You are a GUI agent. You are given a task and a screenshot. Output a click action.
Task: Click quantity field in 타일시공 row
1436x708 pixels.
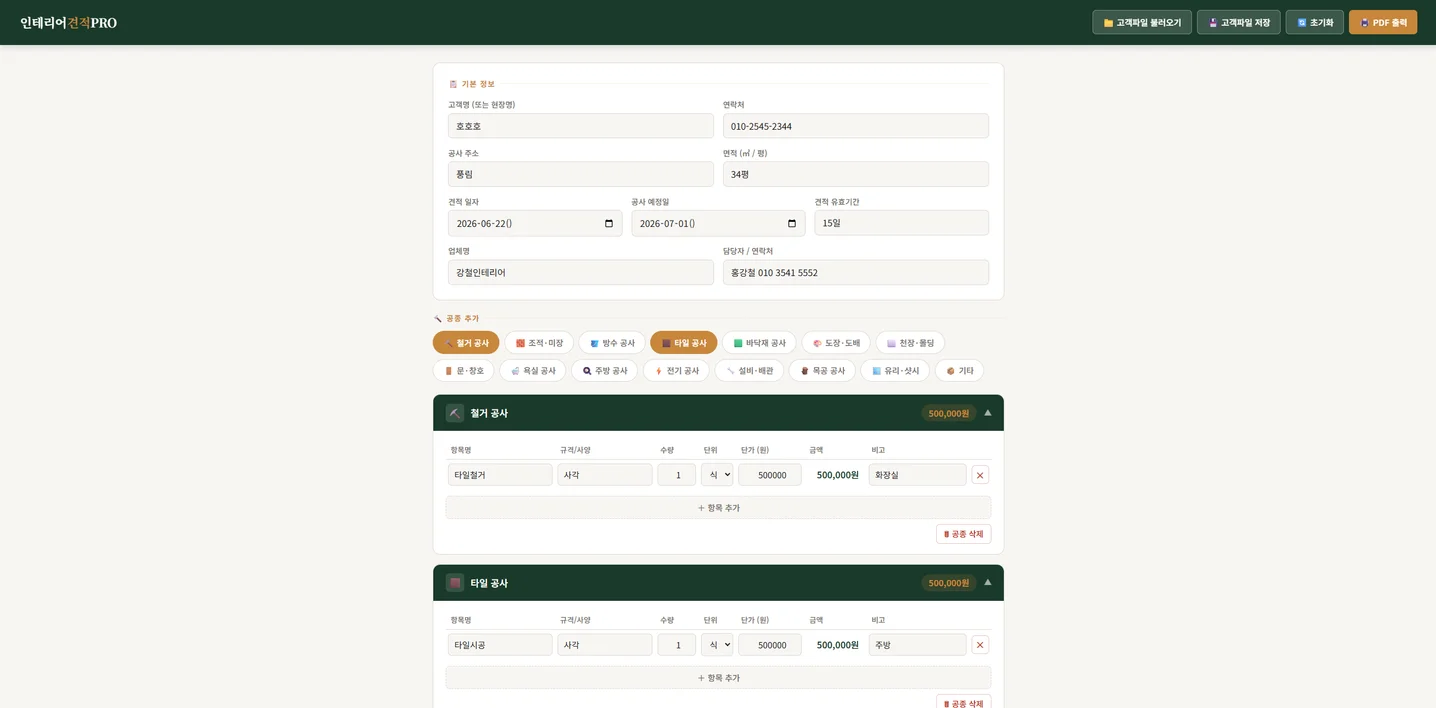tap(676, 645)
